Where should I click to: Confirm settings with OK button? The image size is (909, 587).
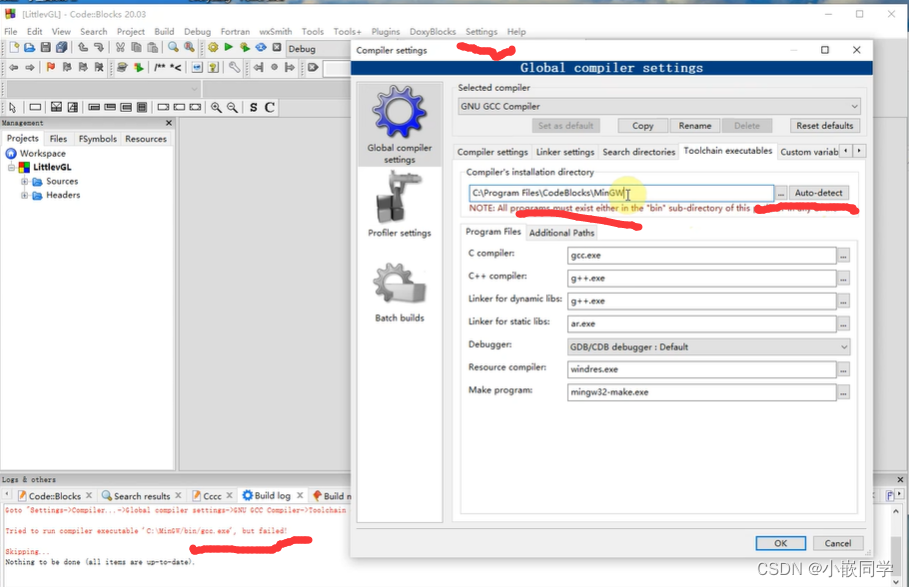click(780, 543)
